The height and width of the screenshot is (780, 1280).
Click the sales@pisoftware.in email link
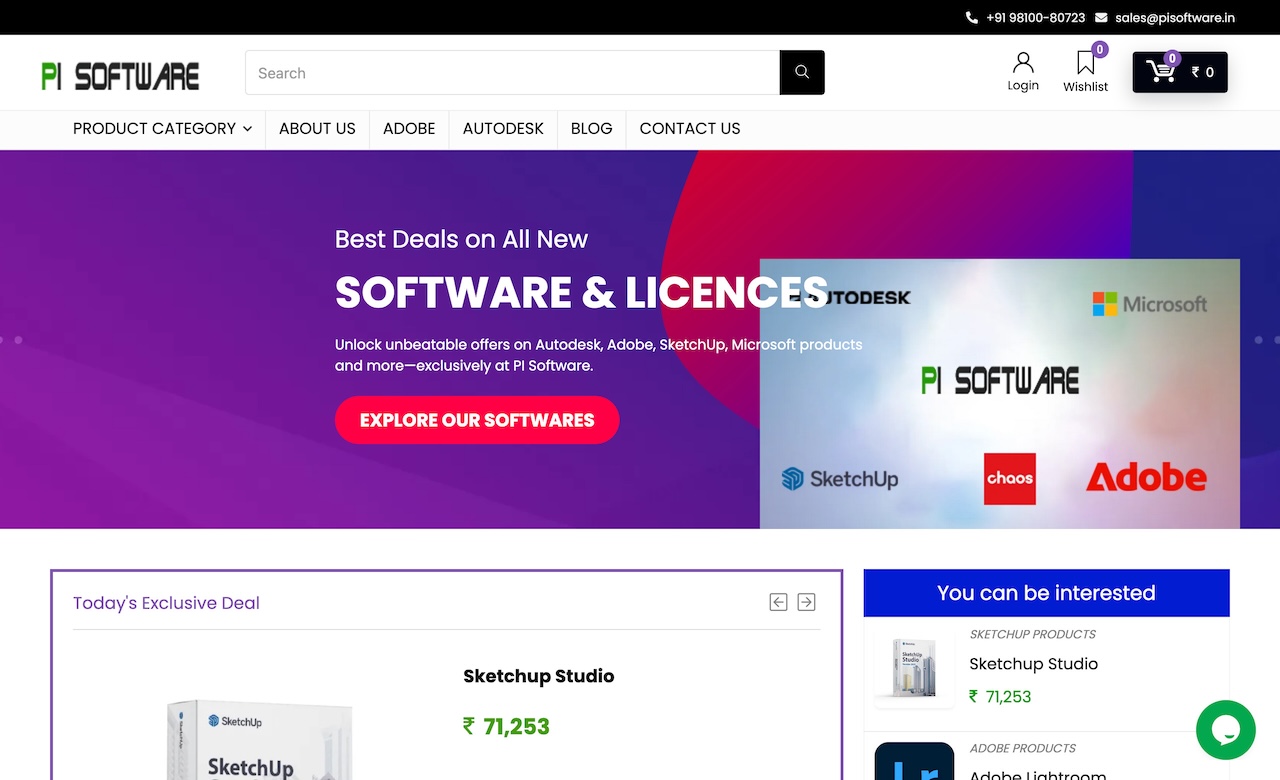[1175, 18]
